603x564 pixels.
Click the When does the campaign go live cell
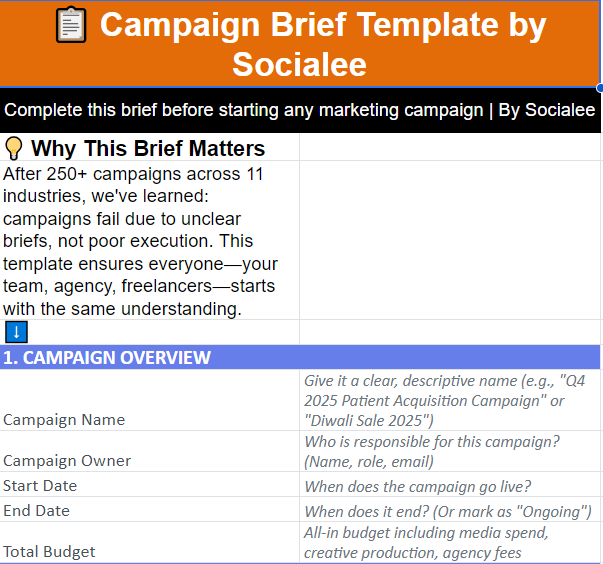[450, 484]
